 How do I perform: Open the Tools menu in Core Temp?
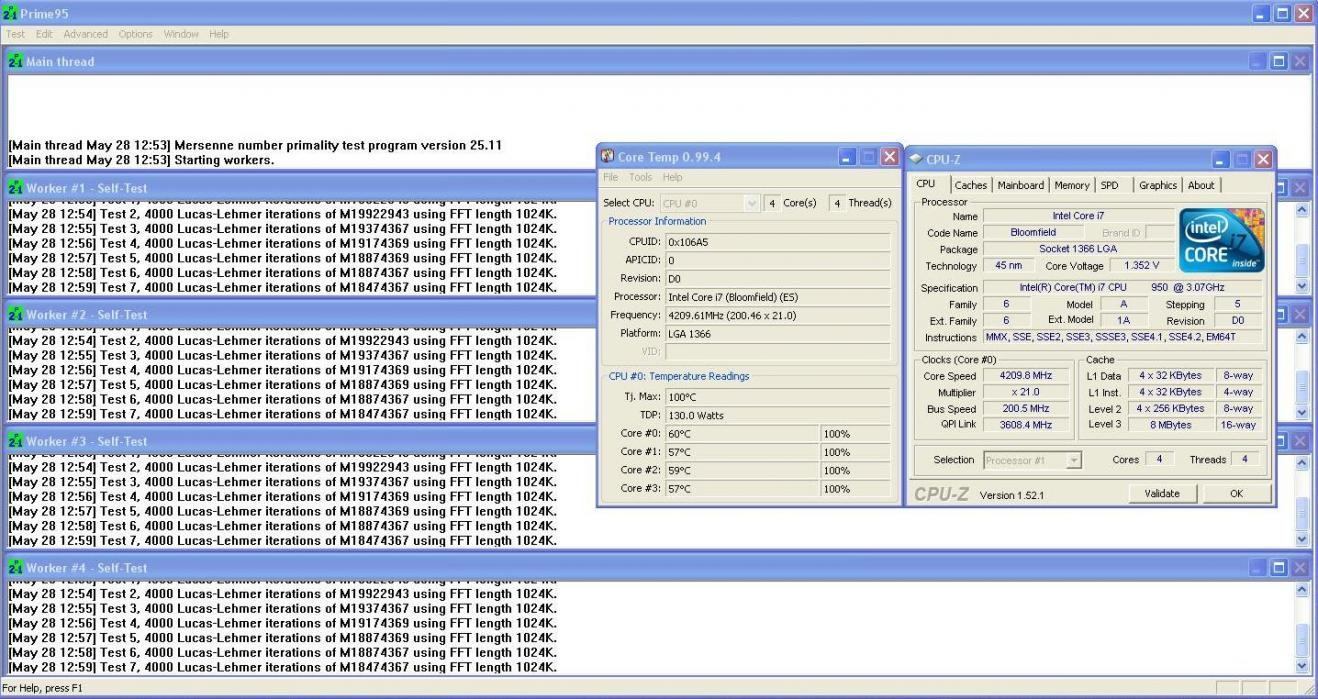coord(641,177)
